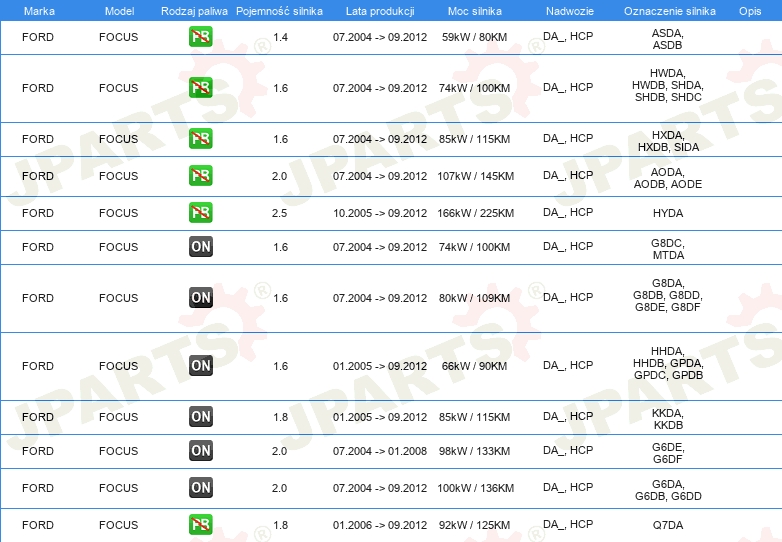782x542 pixels.
Task: Click petrol icon in 2.5 HYDA row
Action: coord(200,212)
